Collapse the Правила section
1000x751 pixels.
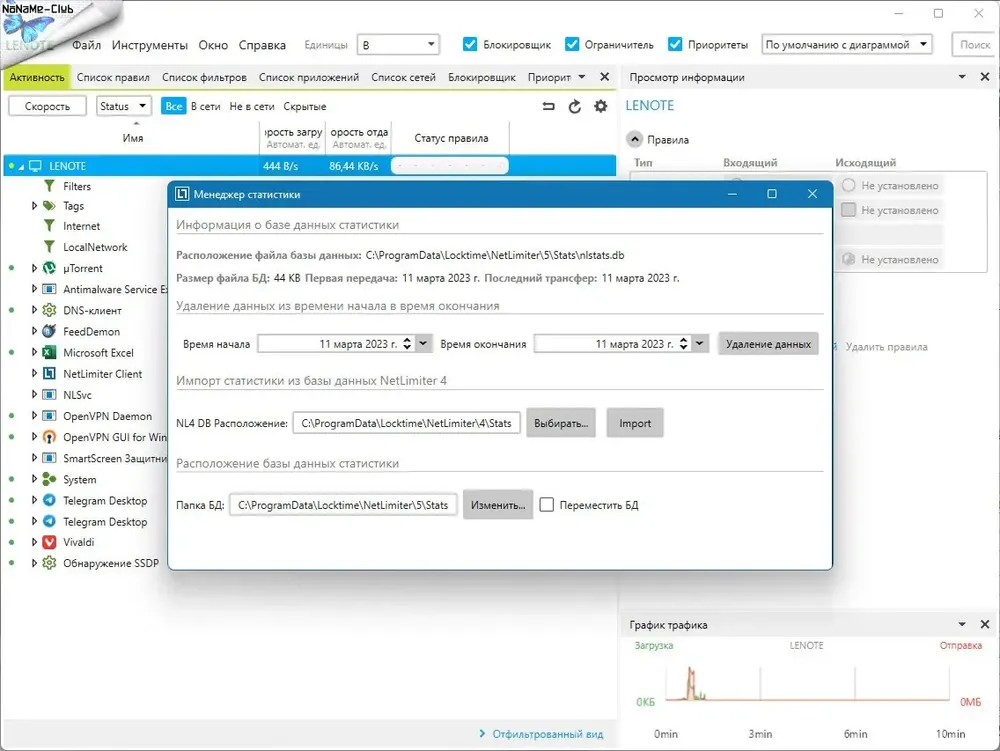[x=635, y=140]
